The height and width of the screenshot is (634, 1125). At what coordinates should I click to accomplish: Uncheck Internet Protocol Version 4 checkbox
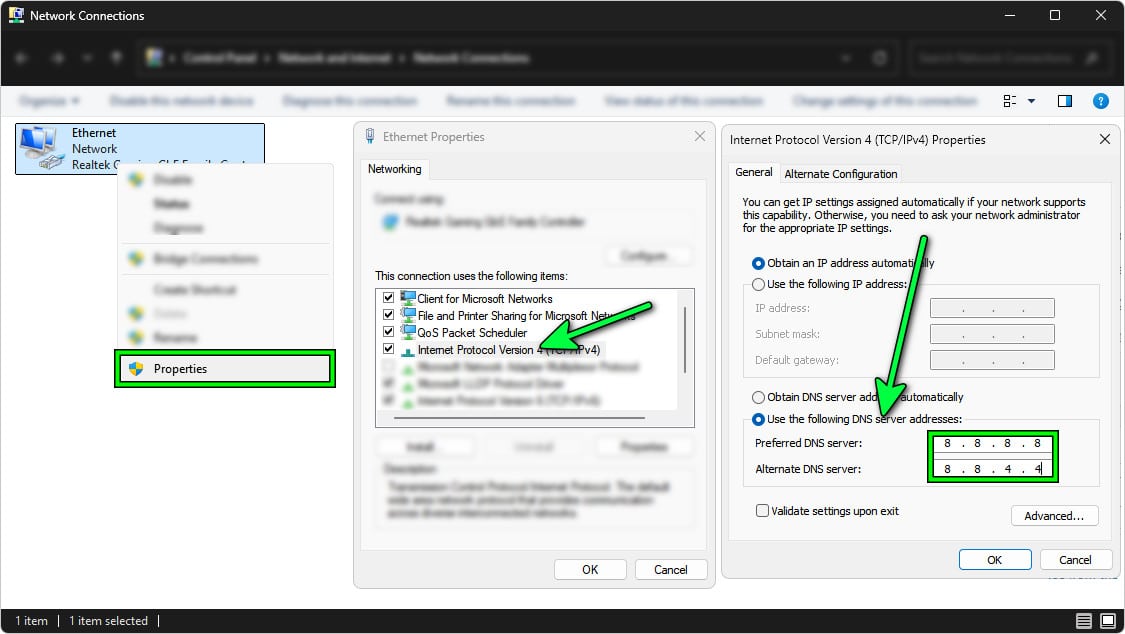[x=389, y=350]
